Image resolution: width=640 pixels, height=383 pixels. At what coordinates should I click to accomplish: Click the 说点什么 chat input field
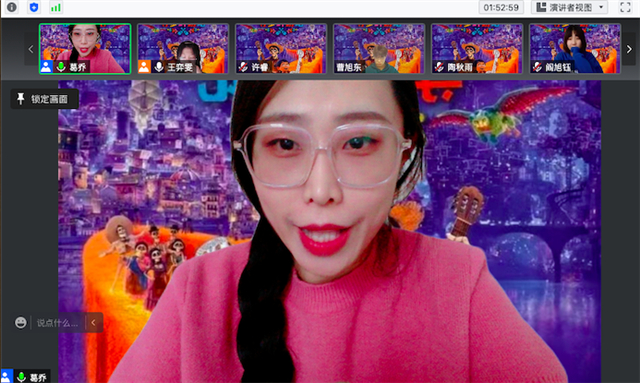coord(57,323)
